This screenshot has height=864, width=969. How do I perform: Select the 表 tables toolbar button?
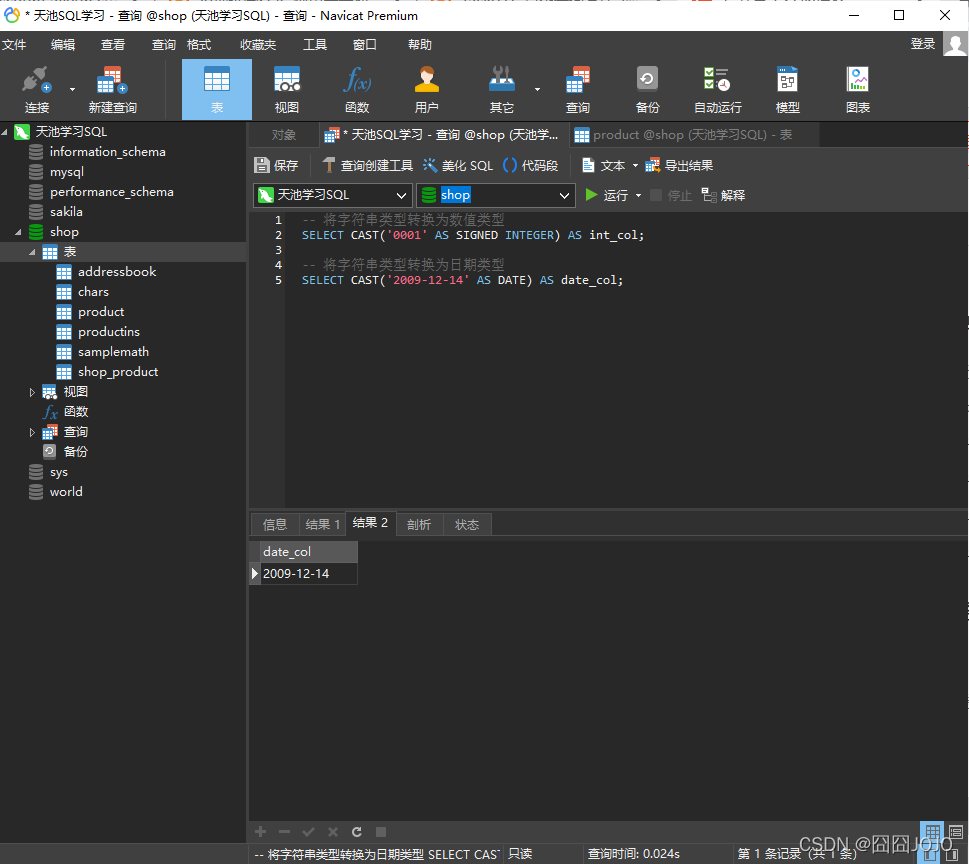217,90
